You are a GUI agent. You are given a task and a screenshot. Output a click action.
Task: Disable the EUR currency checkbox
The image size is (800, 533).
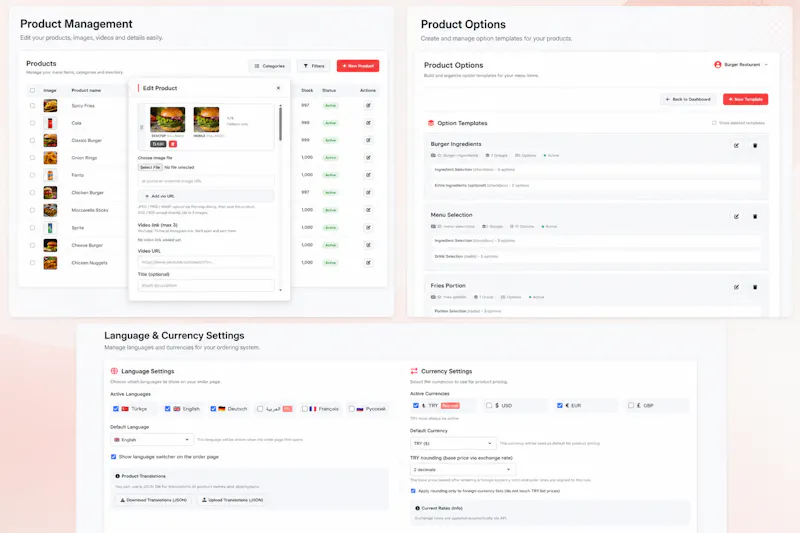[560, 405]
